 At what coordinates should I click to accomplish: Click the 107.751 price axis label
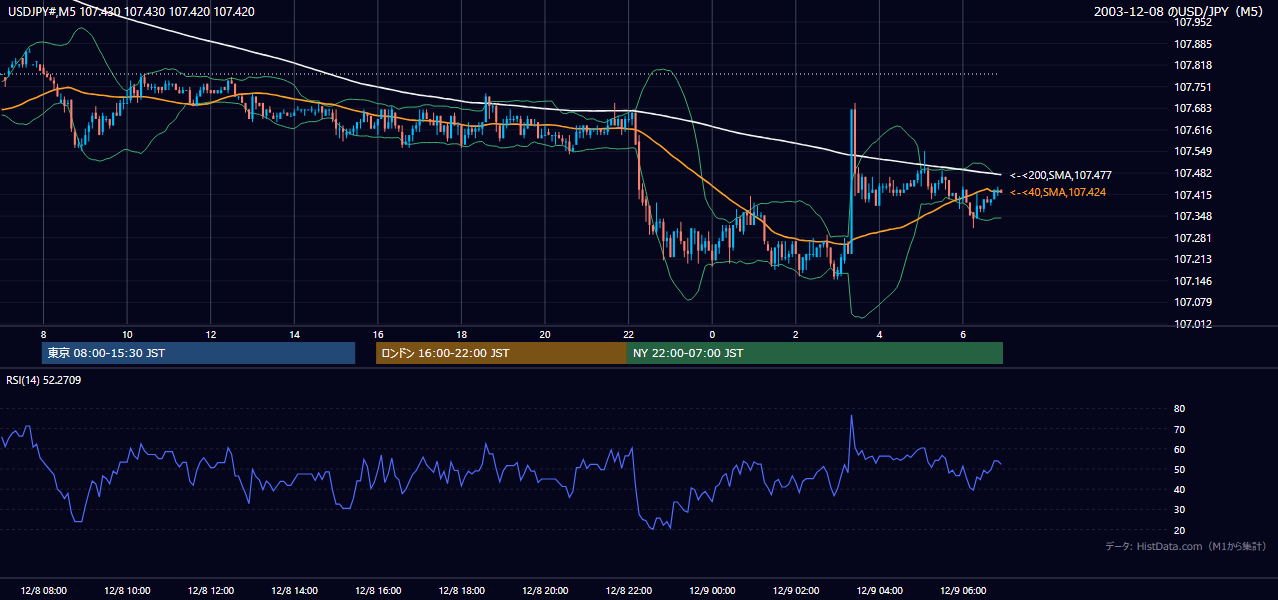point(1194,87)
